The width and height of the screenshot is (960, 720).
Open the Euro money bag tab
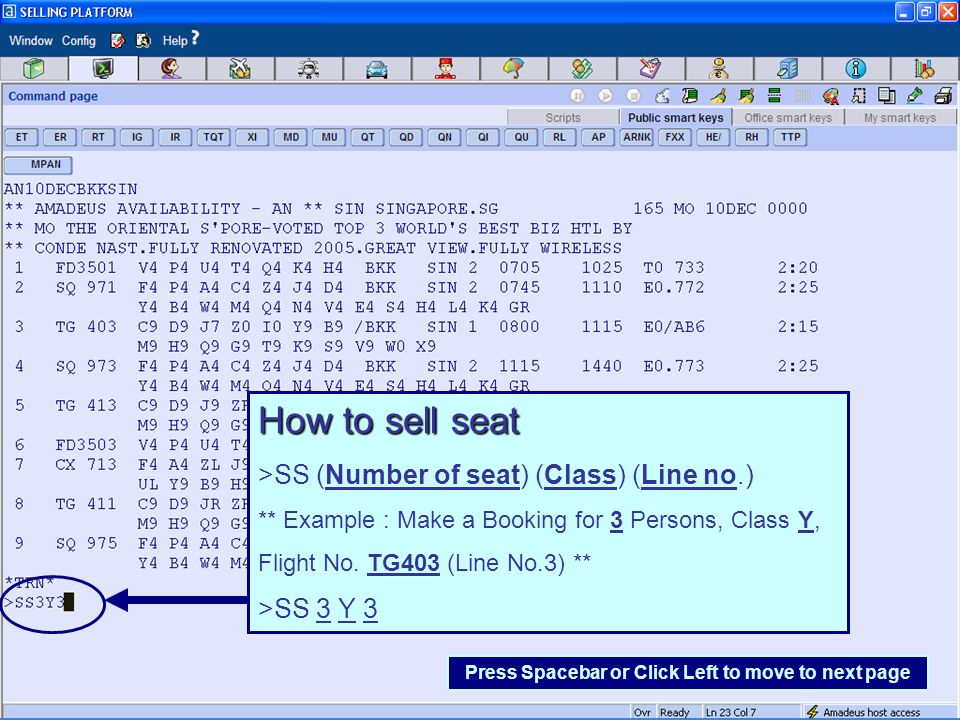pyautogui.click(x=719, y=69)
